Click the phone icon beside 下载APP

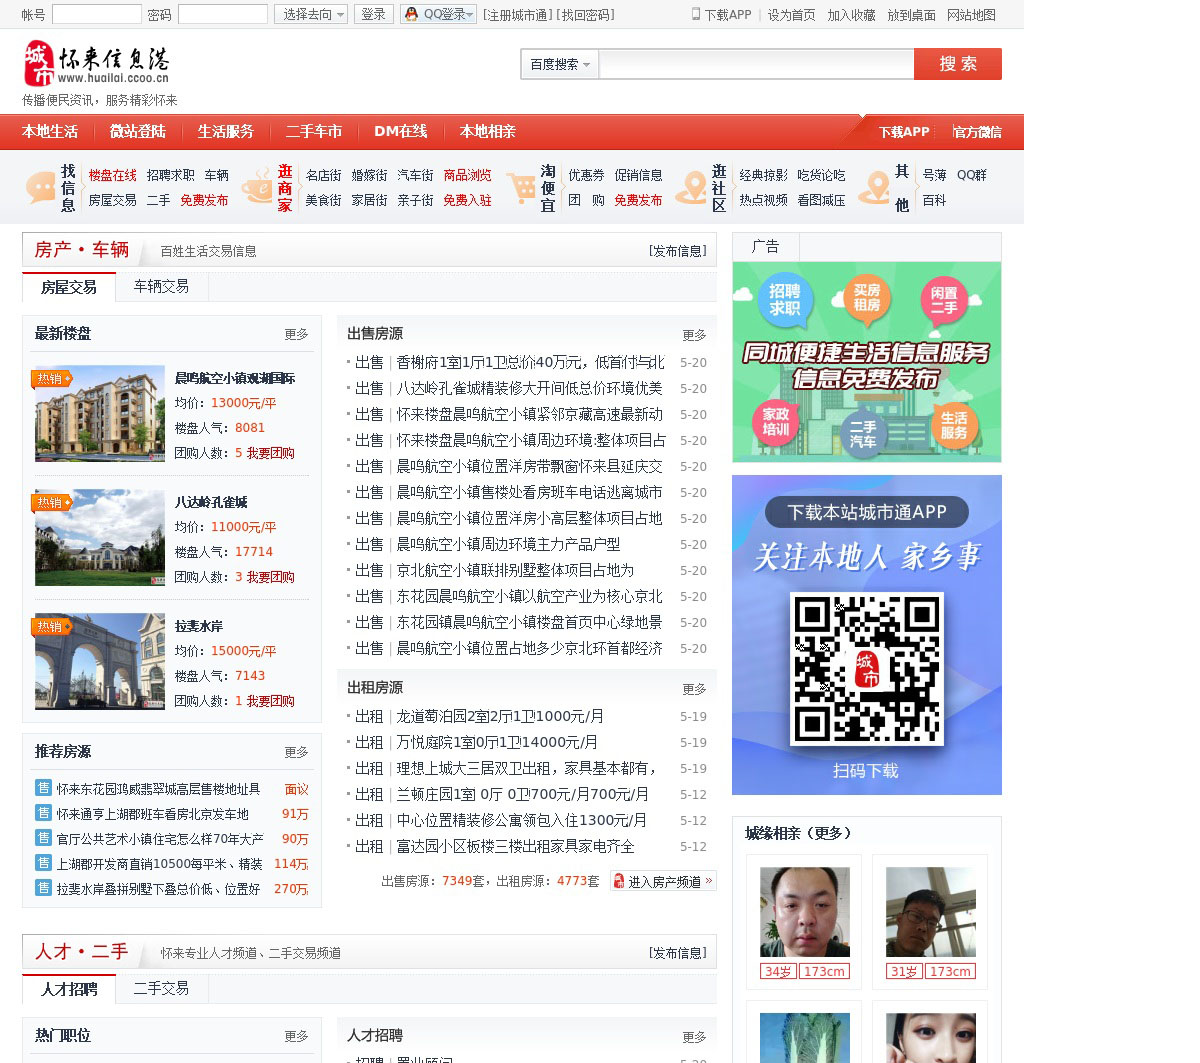[x=696, y=14]
